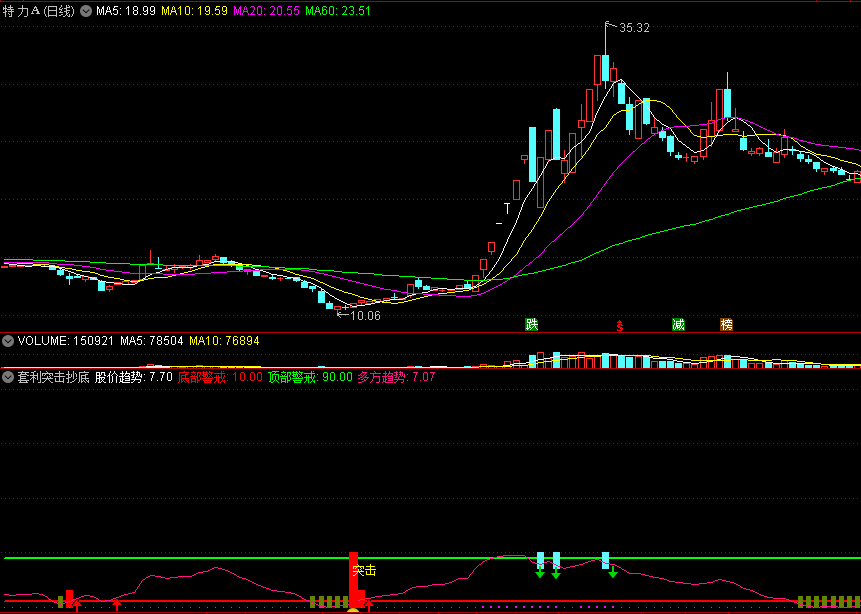This screenshot has width=861, height=614.
Task: Click the orange 榜 marker icon
Action: 726,325
